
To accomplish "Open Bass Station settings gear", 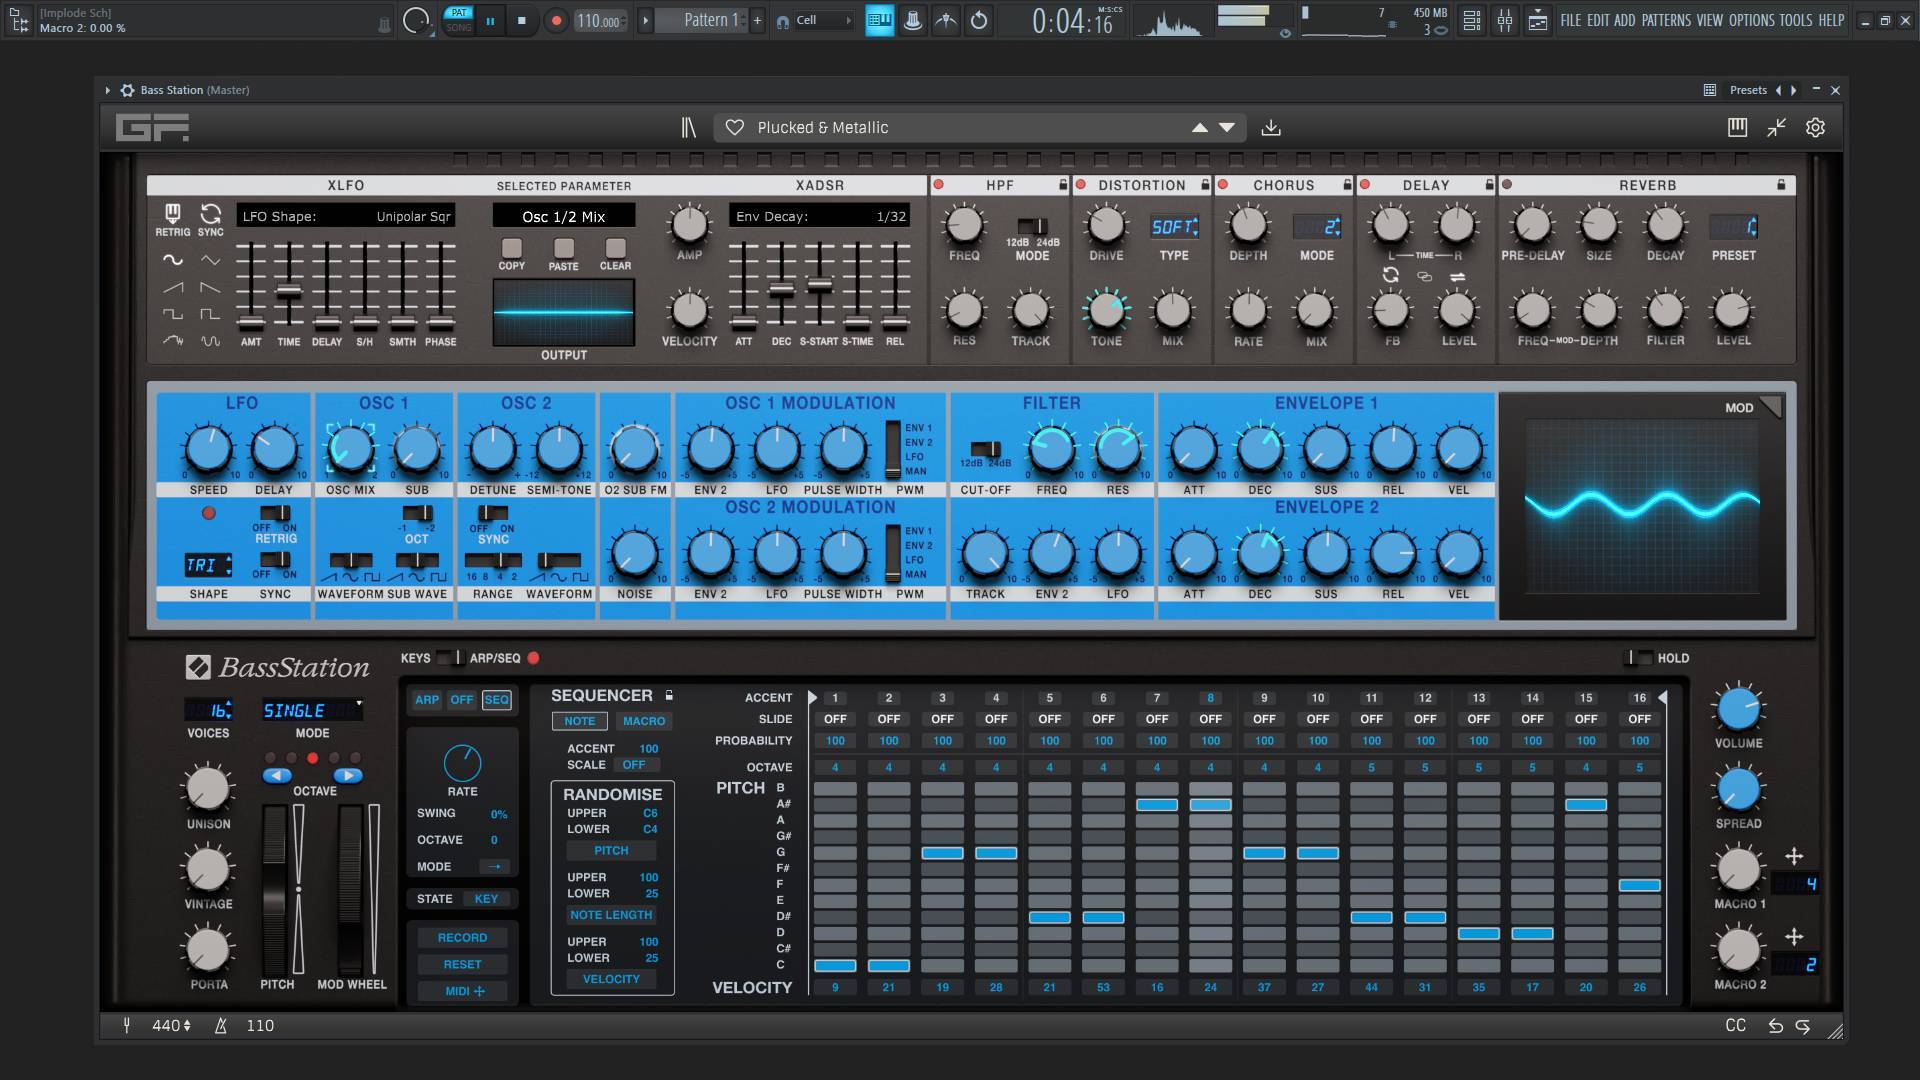I will [x=1815, y=127].
